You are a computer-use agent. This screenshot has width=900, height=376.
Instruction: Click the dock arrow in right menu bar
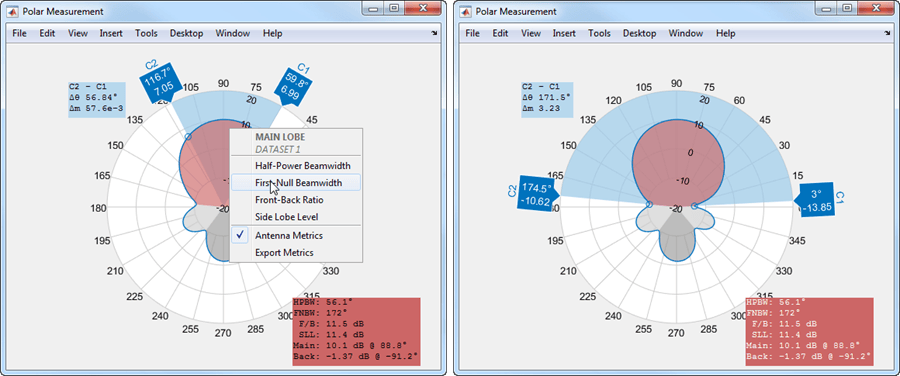pyautogui.click(x=887, y=34)
